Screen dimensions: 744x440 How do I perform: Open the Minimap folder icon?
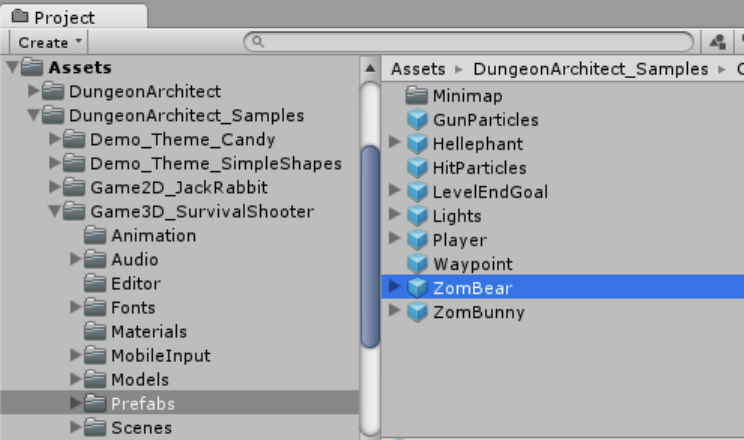coord(417,95)
